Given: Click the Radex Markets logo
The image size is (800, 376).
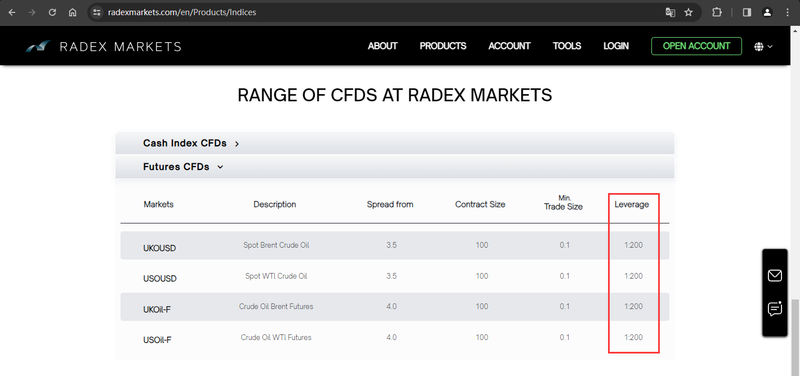Looking at the screenshot, I should [x=104, y=47].
